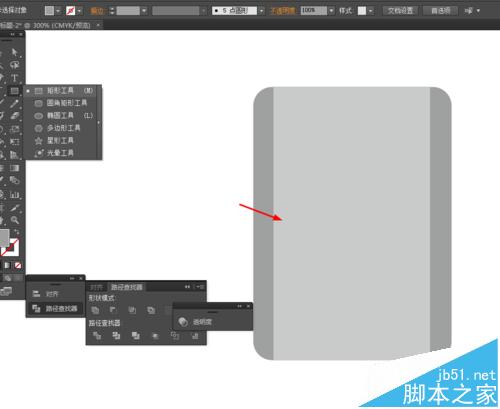Swap fill and stroke colors

tap(16, 232)
